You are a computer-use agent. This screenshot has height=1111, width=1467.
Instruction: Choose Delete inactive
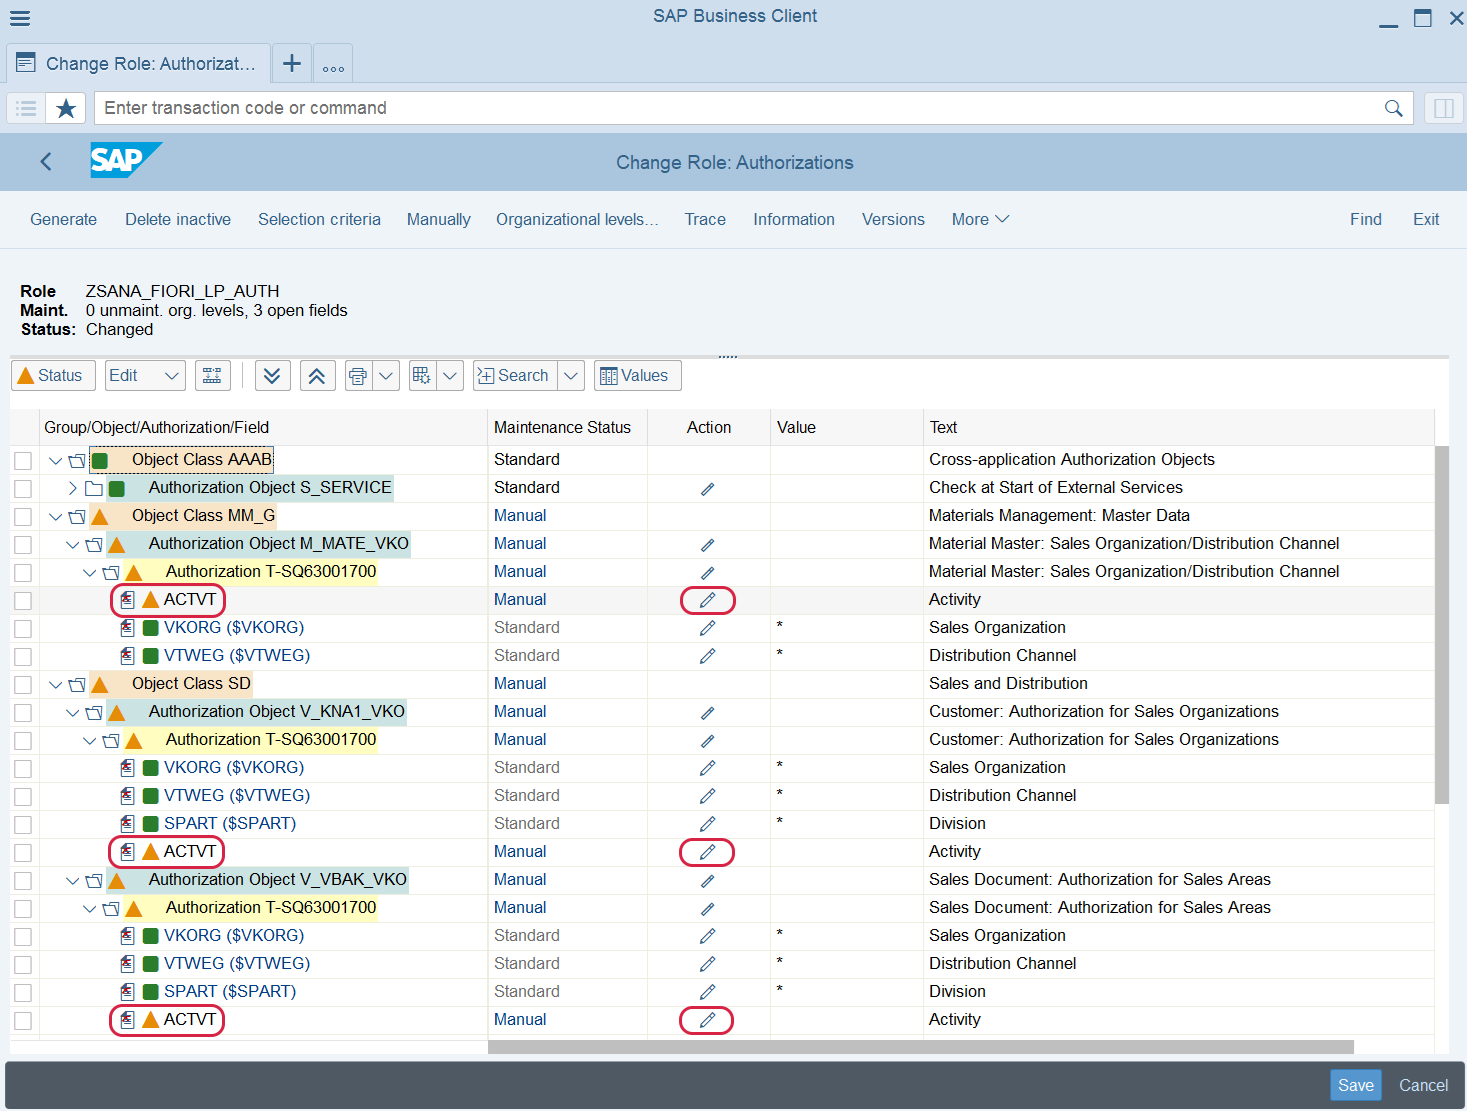point(178,220)
